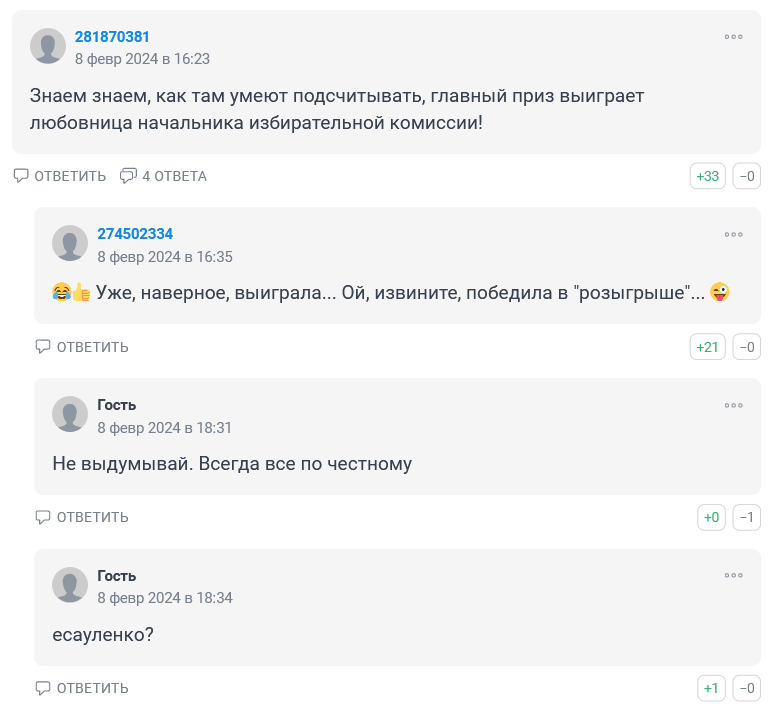Open options menu on "Не выдумывай" comment

pyautogui.click(x=734, y=405)
